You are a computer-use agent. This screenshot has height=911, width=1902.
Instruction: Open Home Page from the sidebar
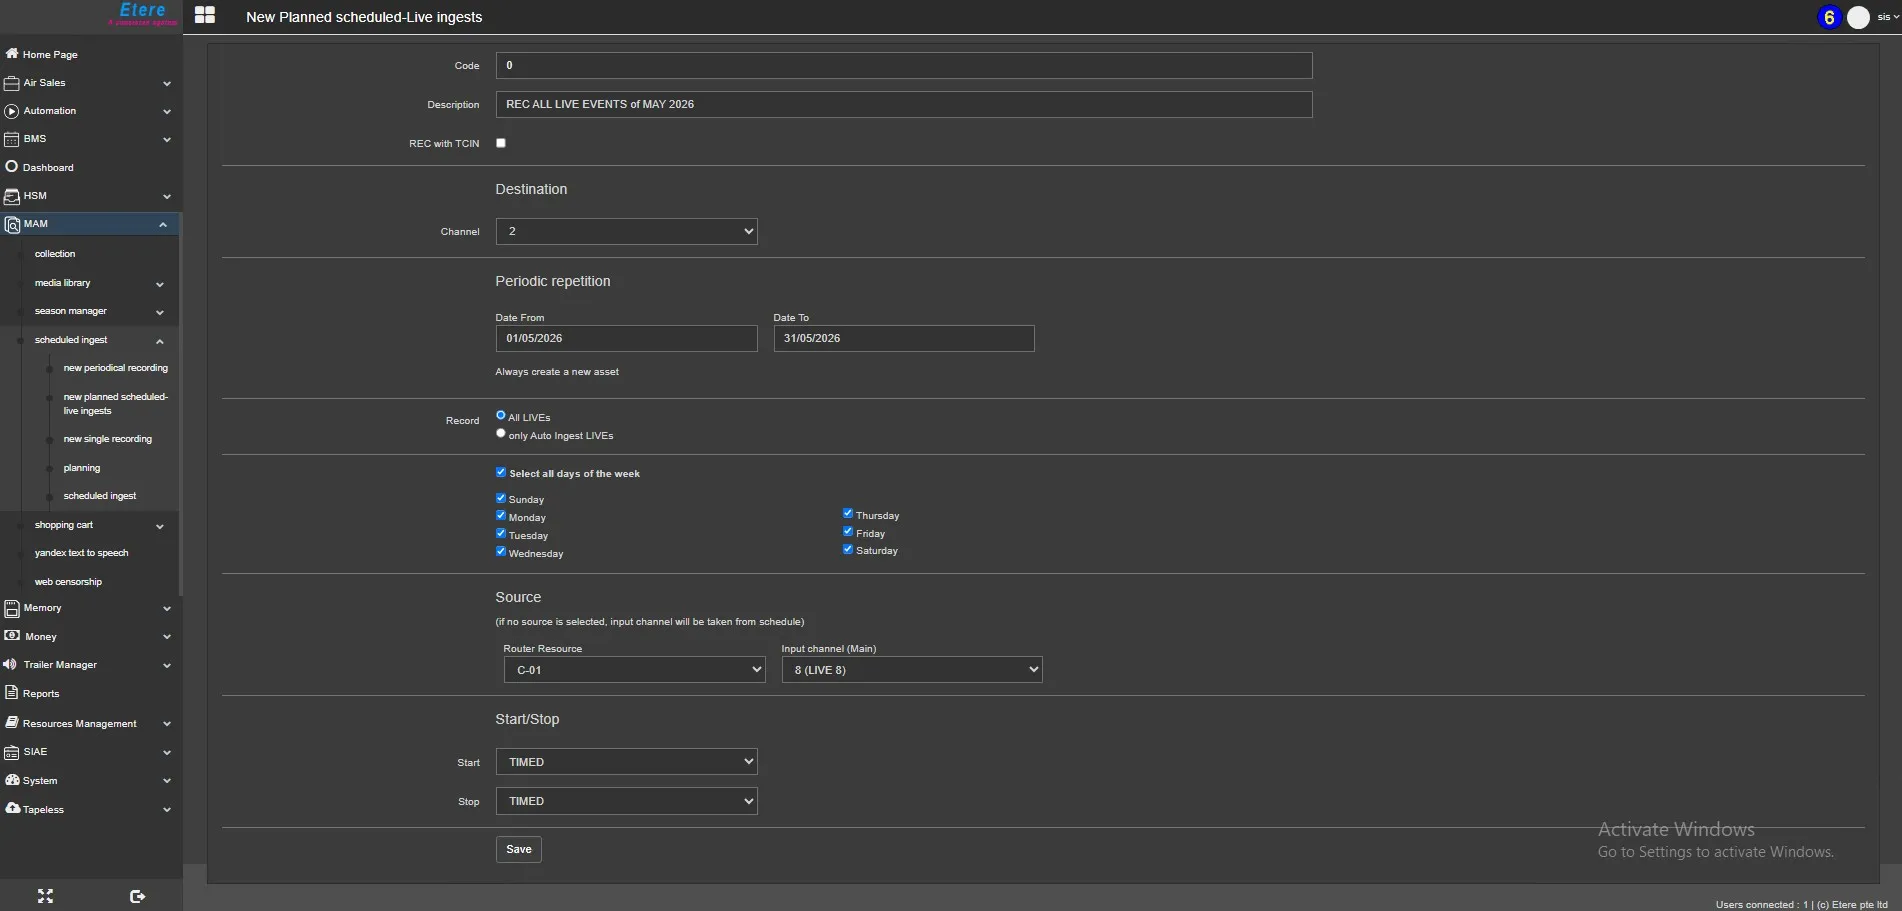click(x=50, y=55)
